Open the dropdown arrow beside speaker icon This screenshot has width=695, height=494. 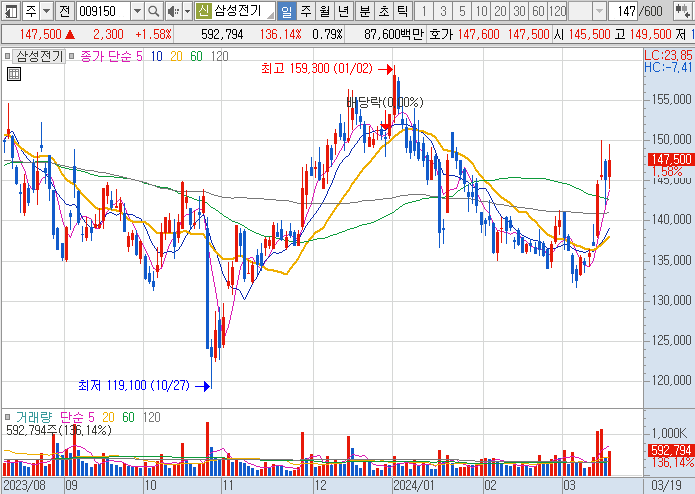pos(187,11)
